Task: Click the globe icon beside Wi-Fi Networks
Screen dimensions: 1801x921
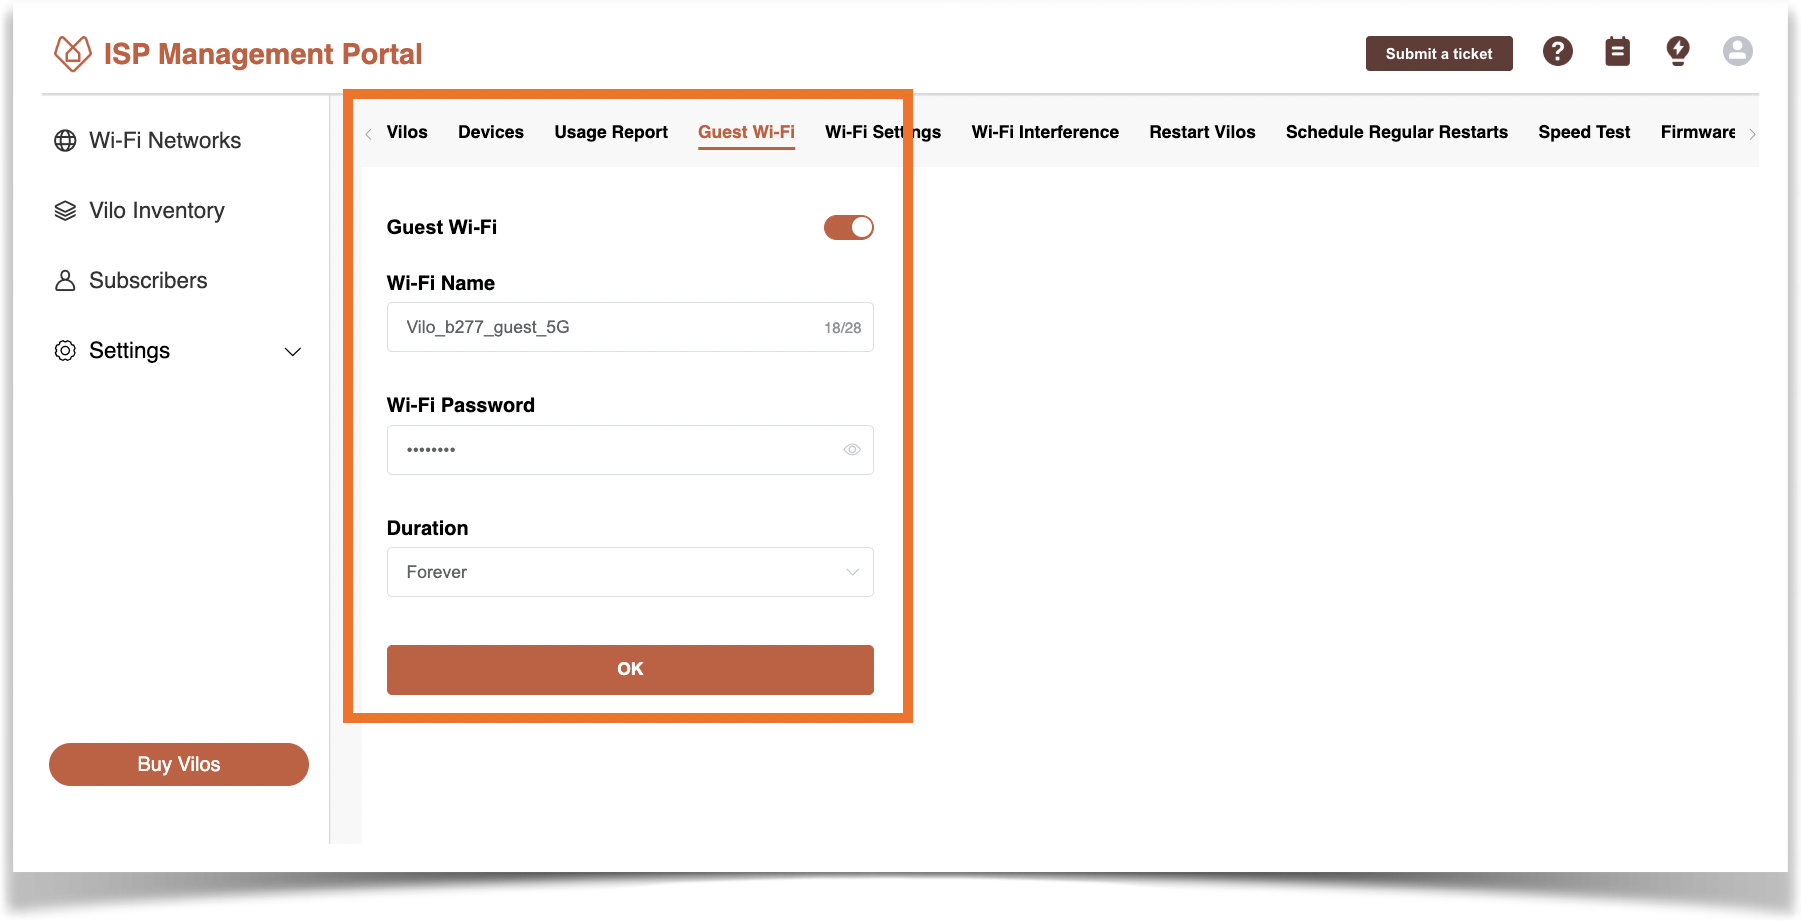Action: [x=65, y=141]
